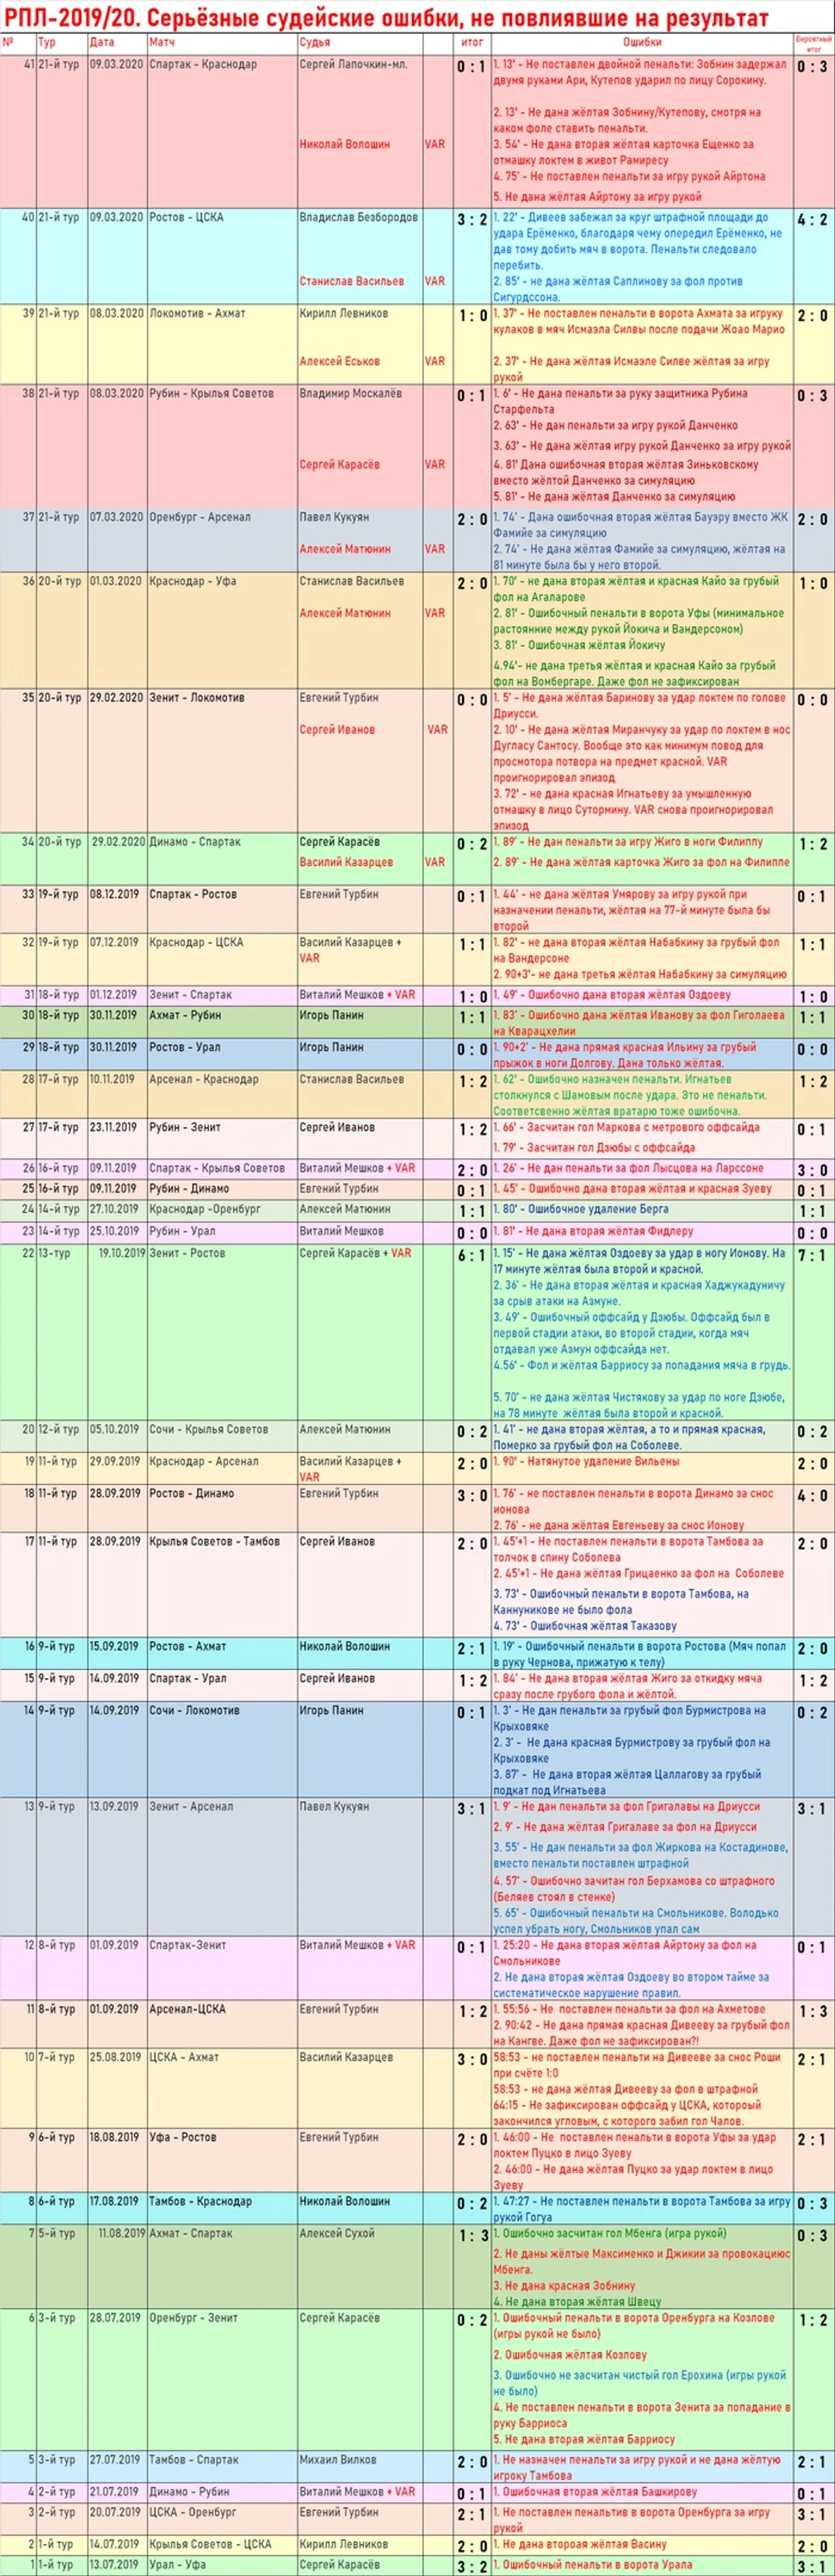Screen dimensions: 835x2576
Task: Select match cell "Рубин - Динамо"
Action: (189, 1189)
